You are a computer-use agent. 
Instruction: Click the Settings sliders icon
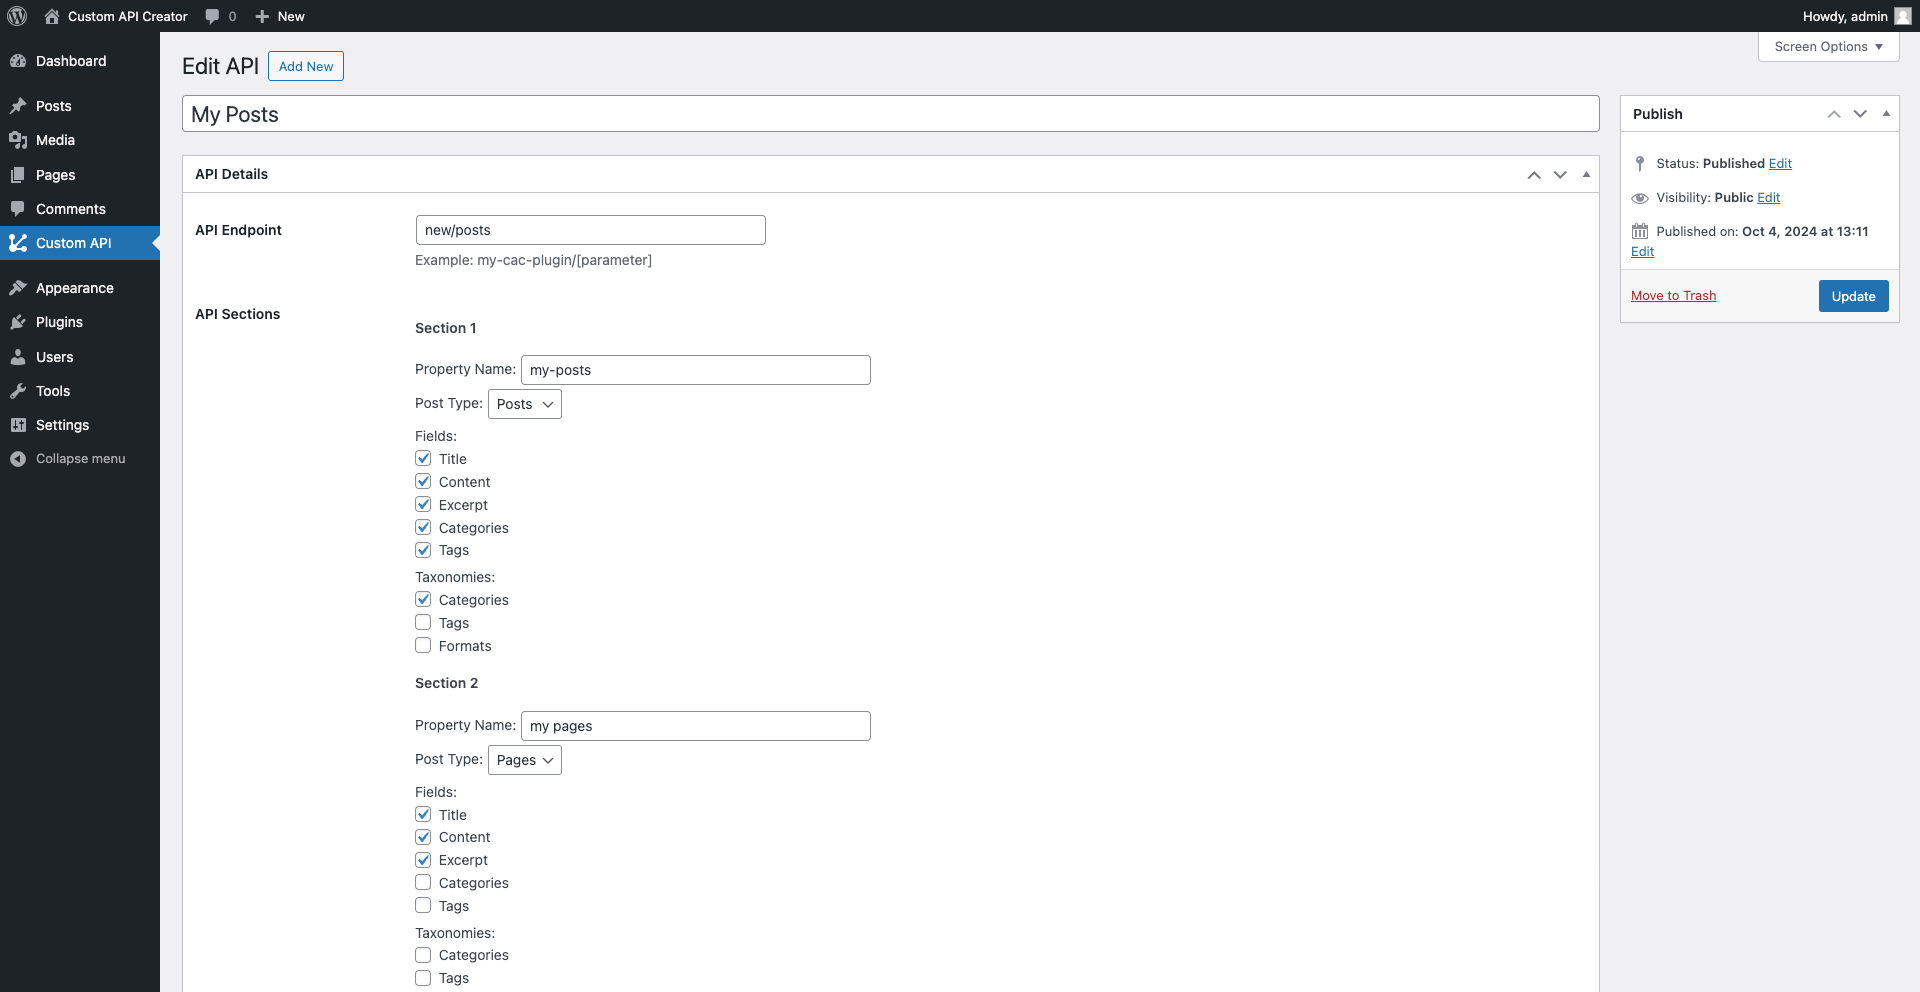click(x=18, y=425)
